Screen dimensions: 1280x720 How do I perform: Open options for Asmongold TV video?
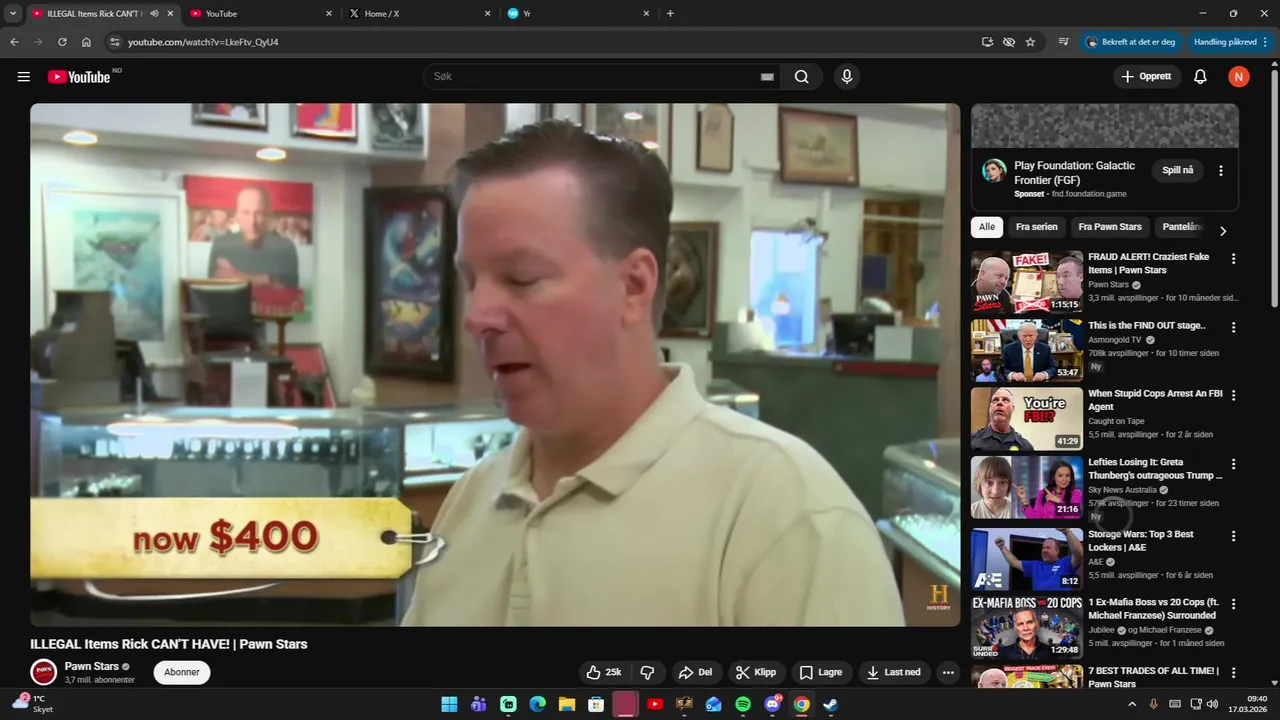(1233, 327)
